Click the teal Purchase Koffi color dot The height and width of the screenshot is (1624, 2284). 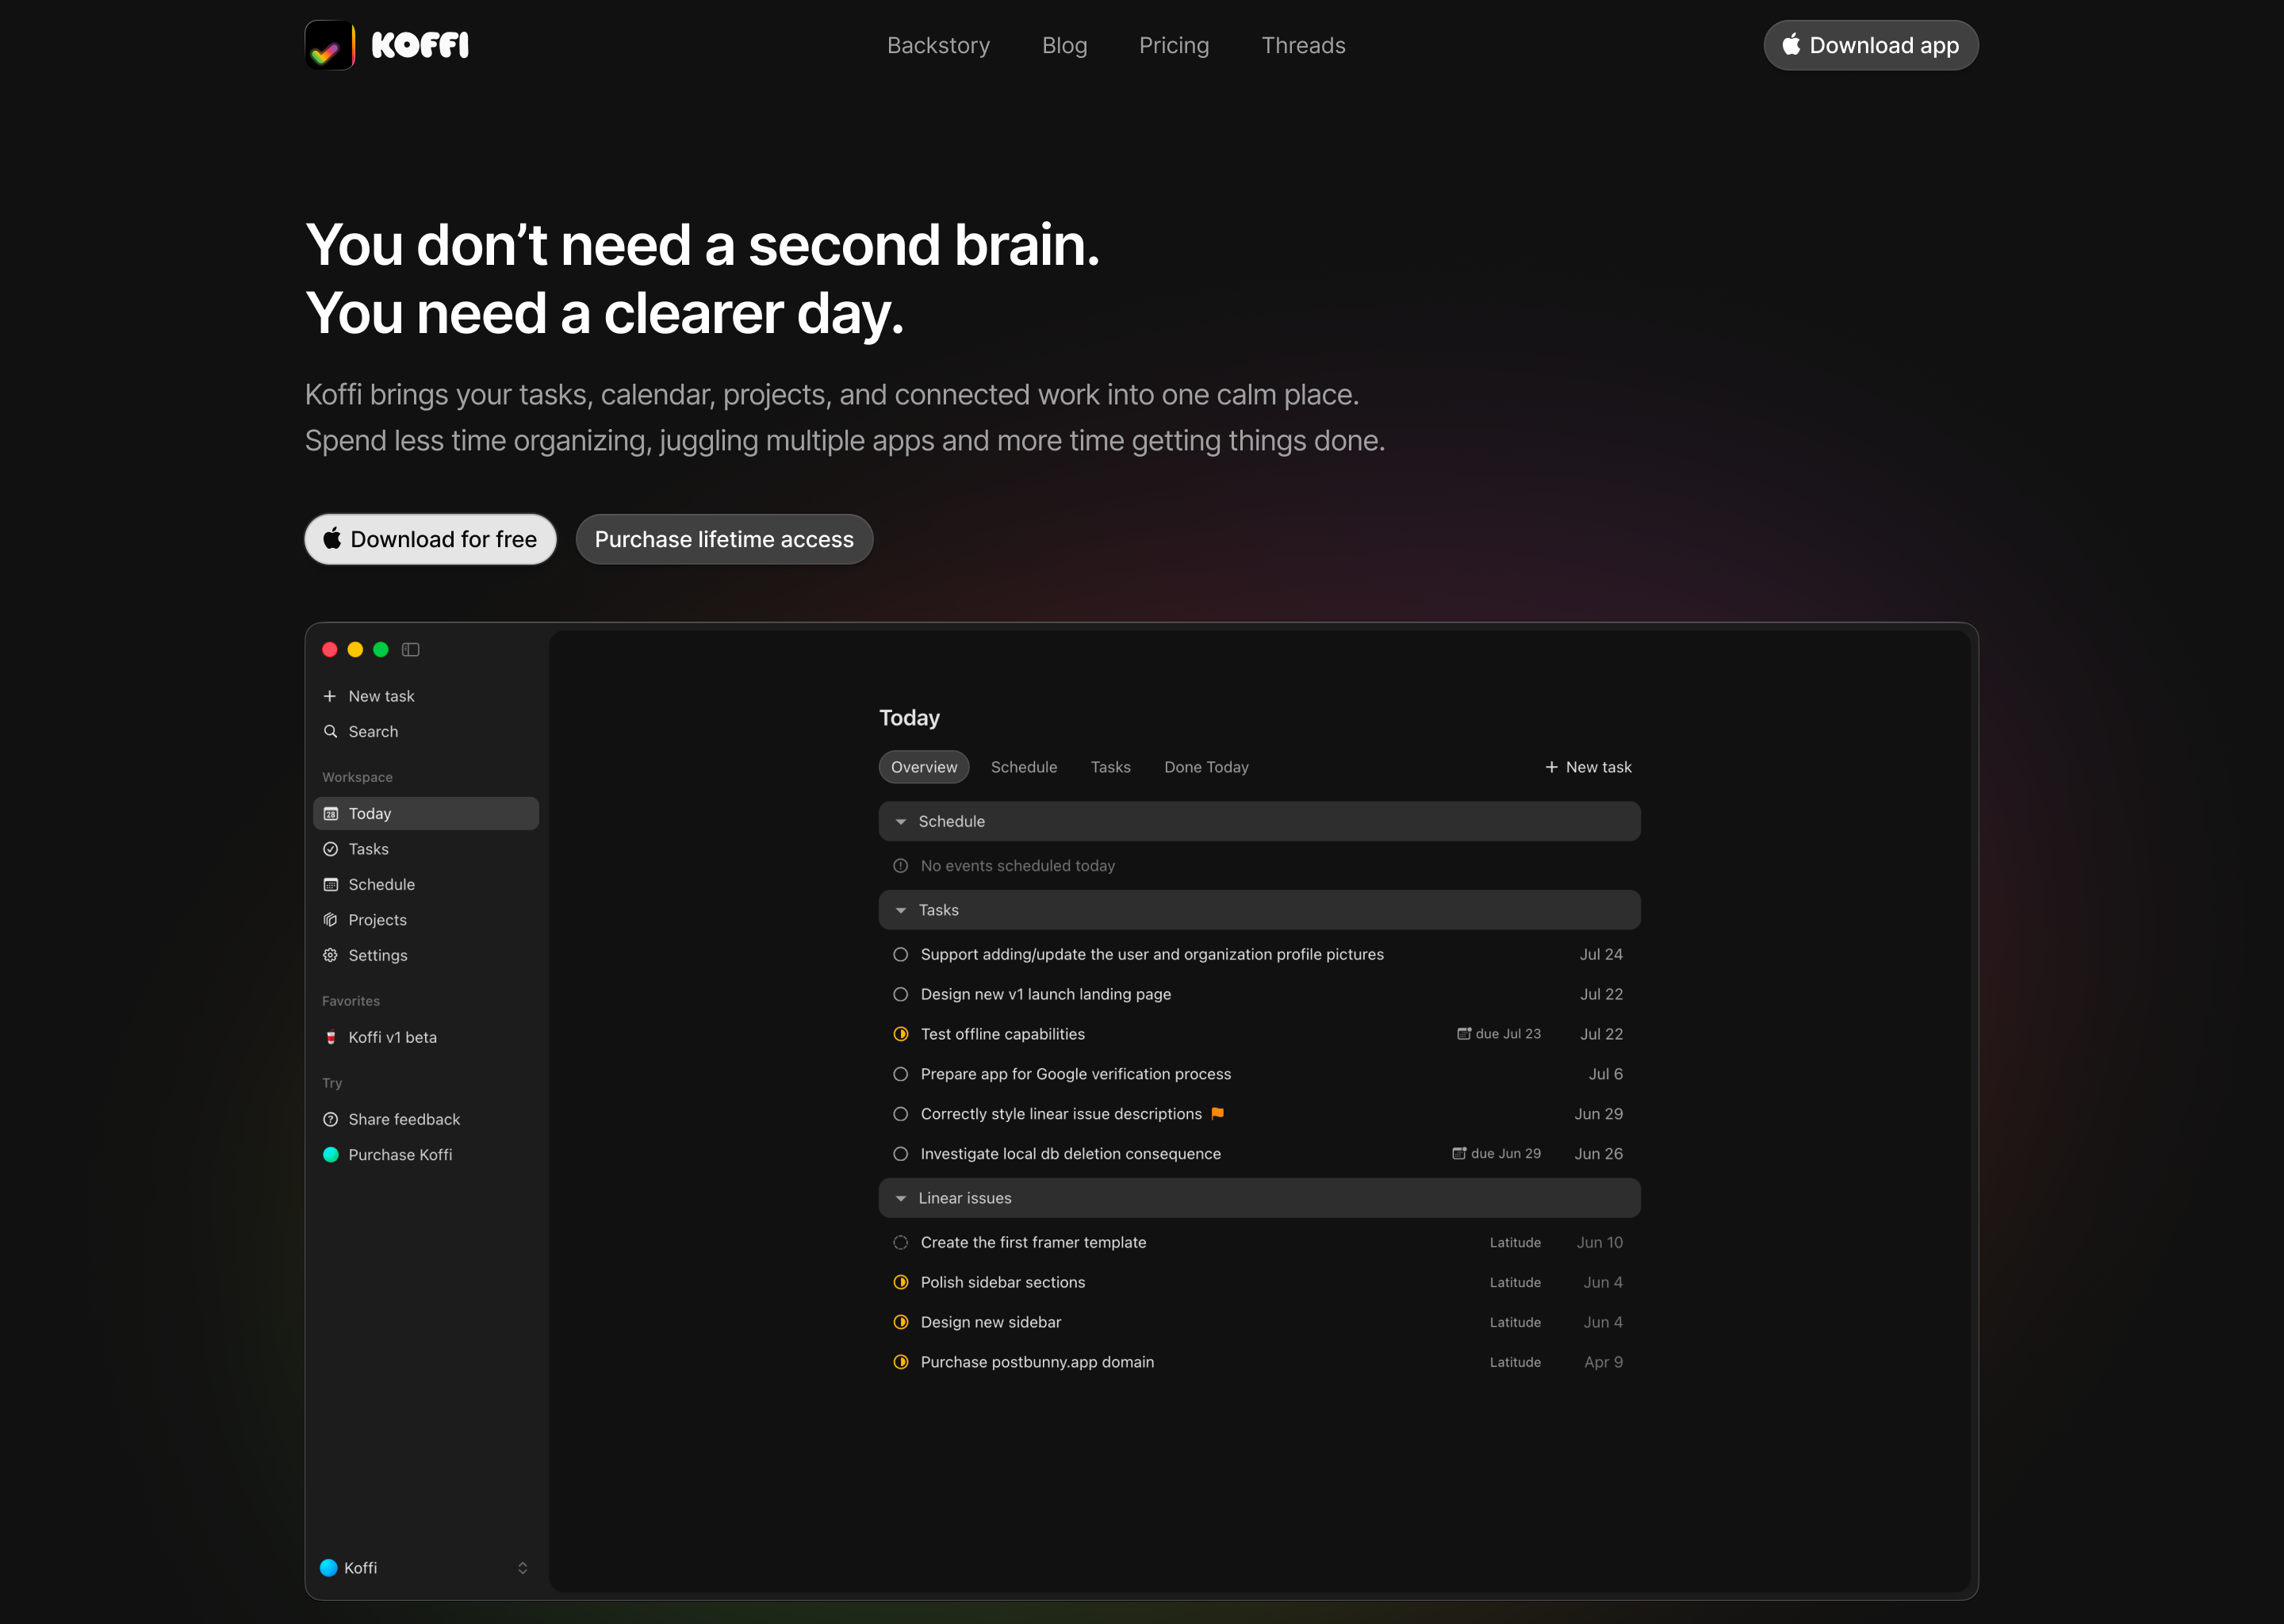pos(331,1155)
